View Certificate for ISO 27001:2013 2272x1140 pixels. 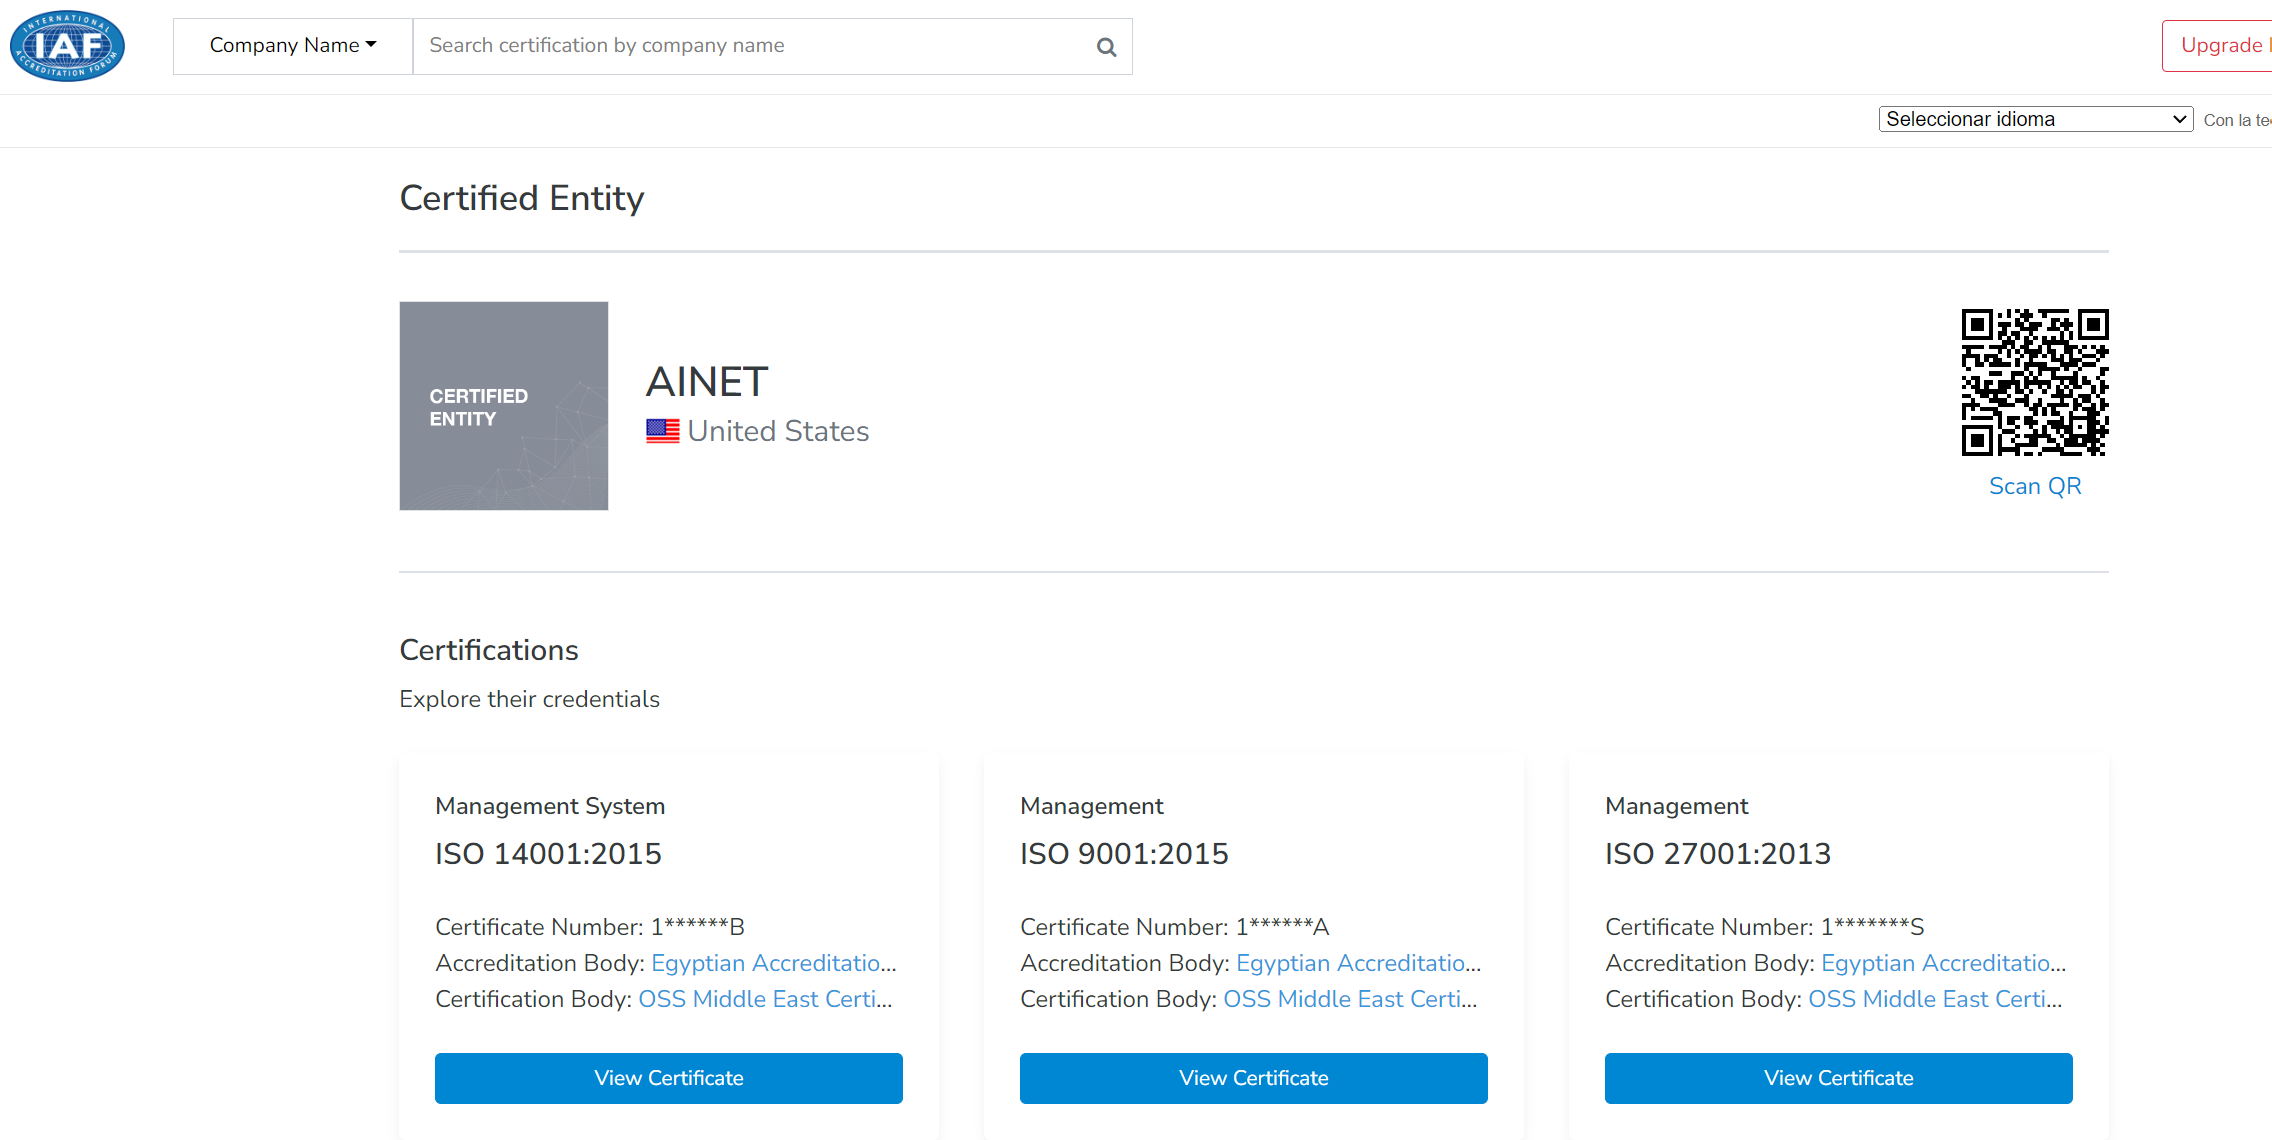1838,1078
